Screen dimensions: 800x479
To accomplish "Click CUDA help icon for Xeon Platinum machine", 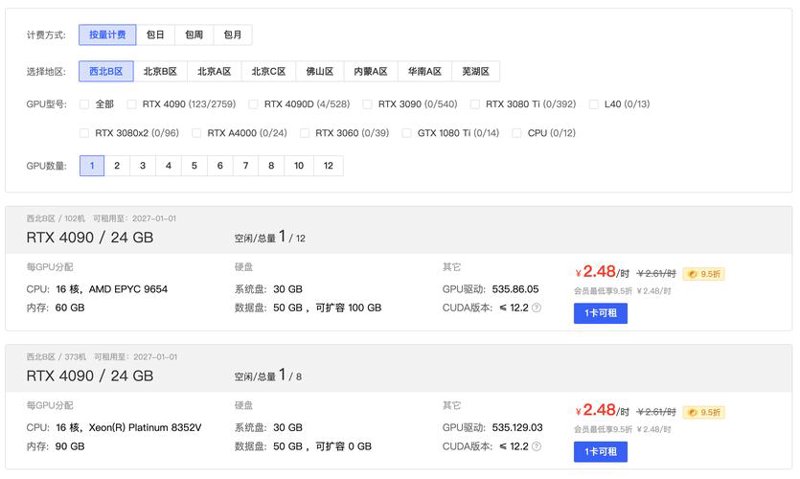I will tap(536, 446).
